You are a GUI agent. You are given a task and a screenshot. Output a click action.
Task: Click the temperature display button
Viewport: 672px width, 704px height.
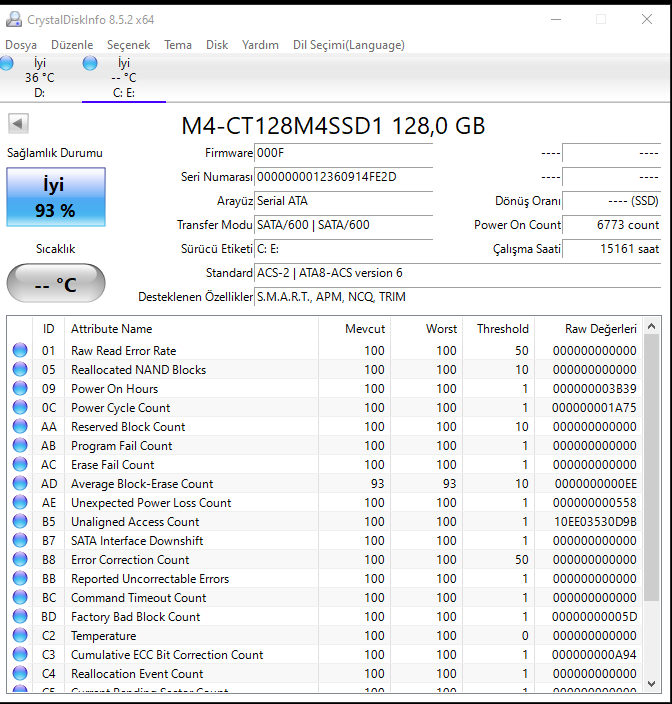[x=56, y=284]
